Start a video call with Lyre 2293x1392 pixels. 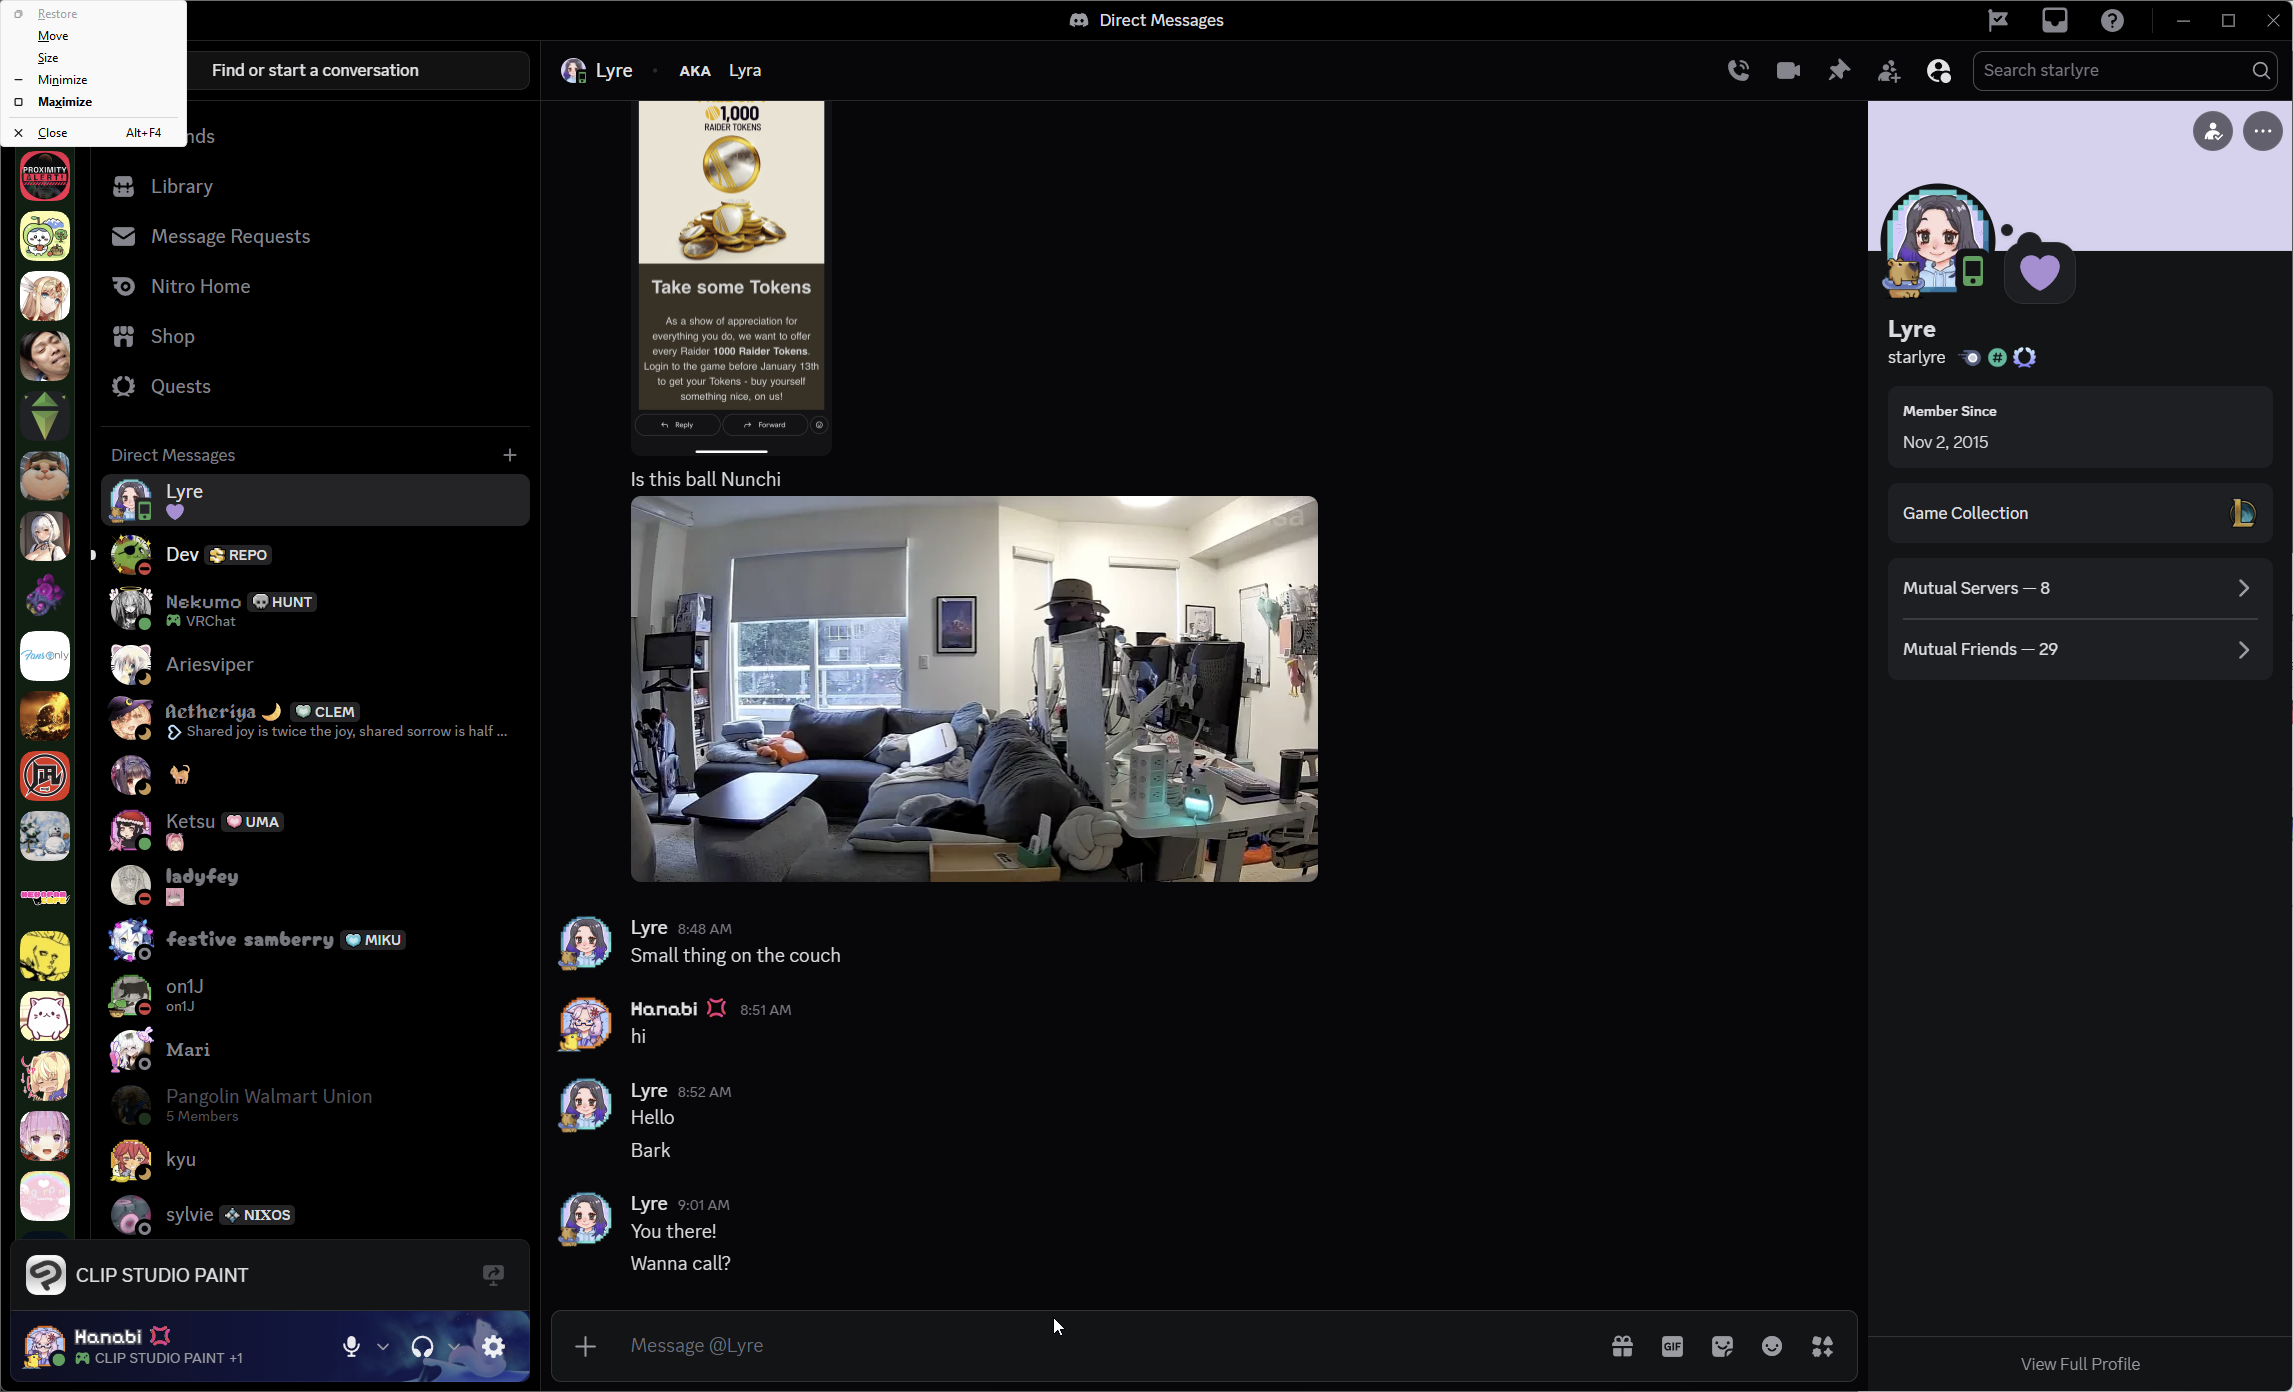1788,70
